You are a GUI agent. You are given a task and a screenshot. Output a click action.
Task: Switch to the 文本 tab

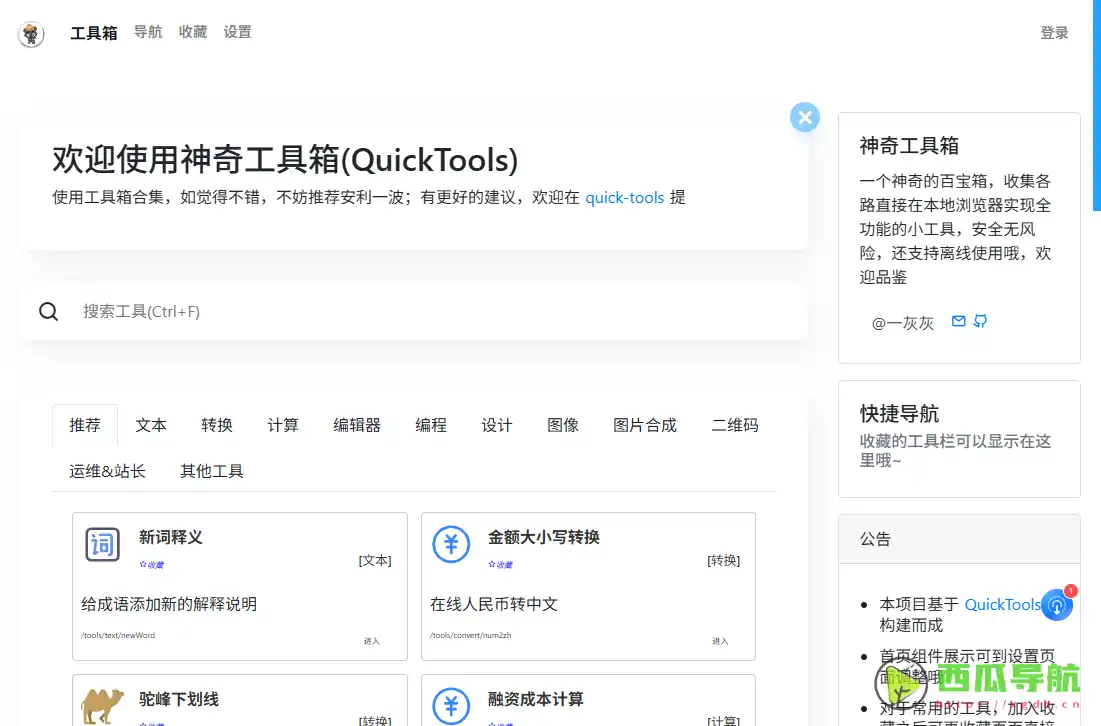[x=151, y=425]
